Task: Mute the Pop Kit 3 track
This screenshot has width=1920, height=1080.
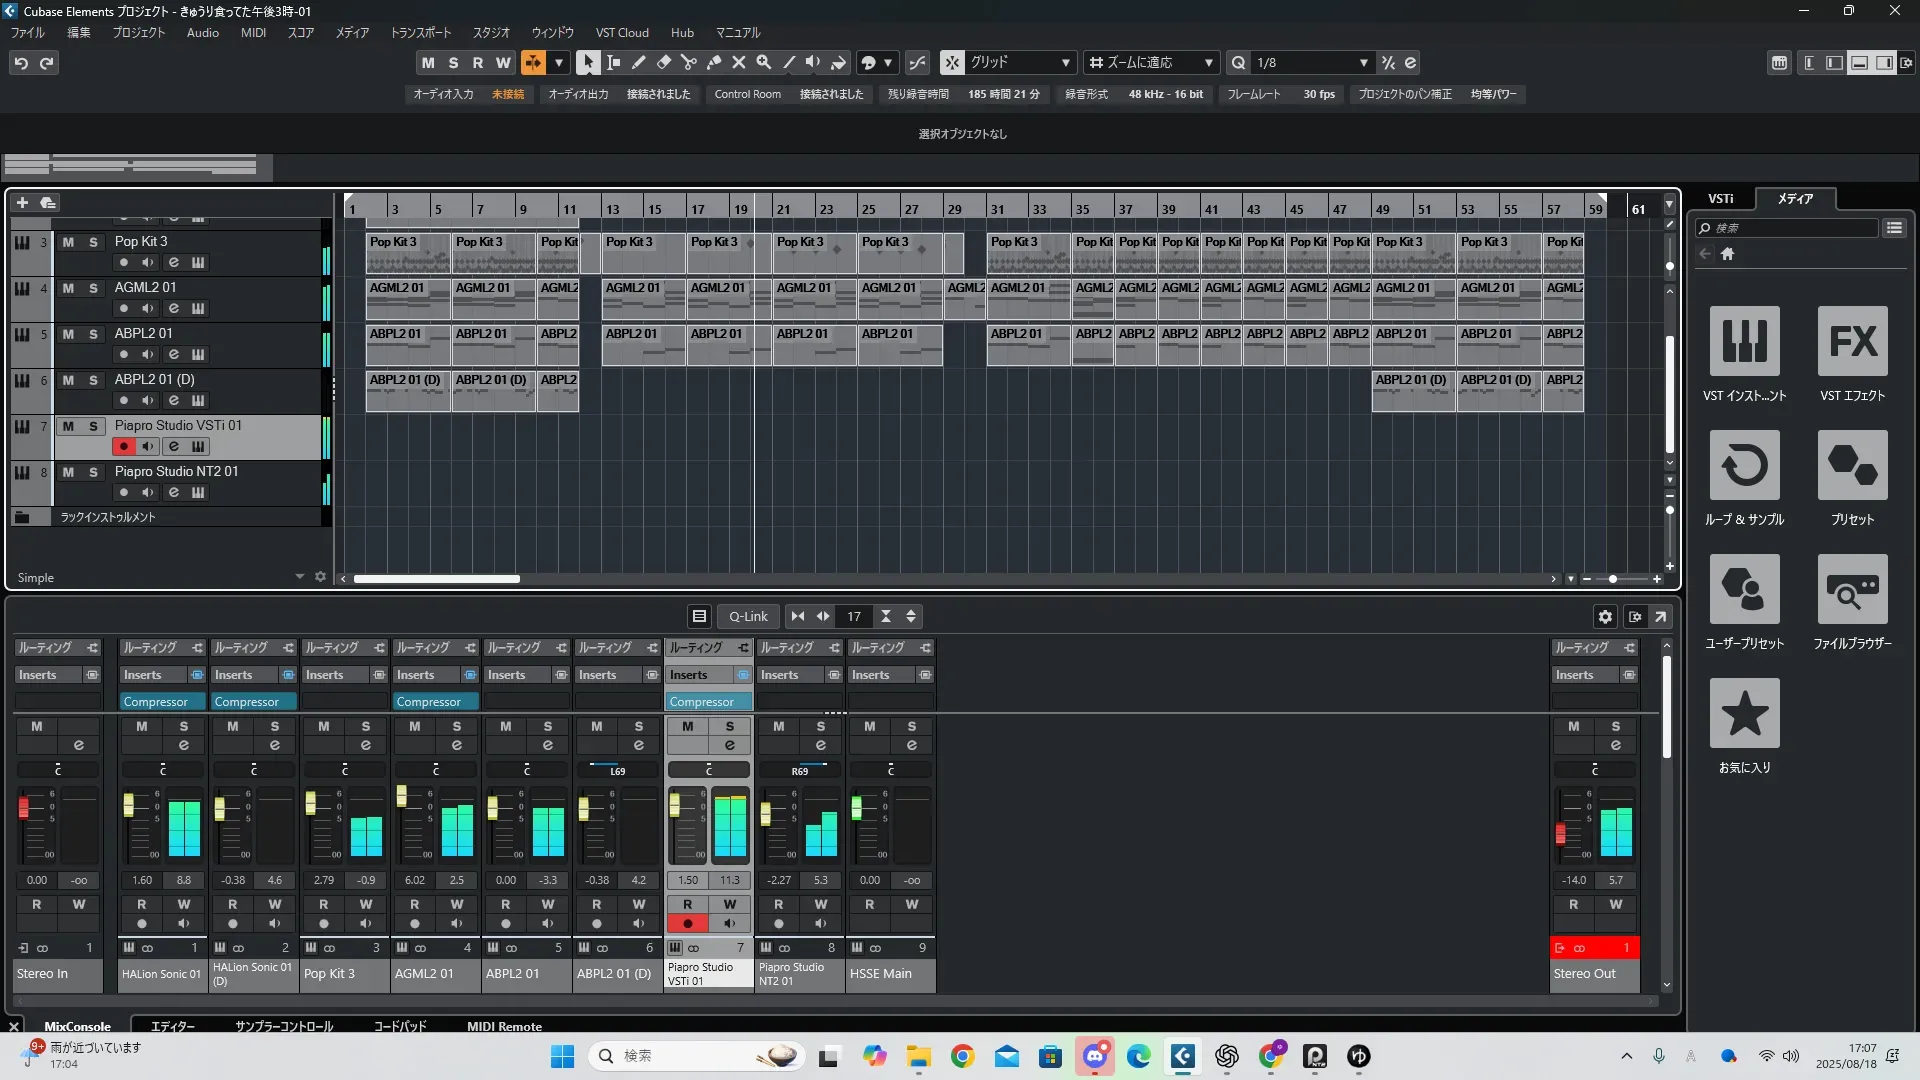Action: click(x=68, y=242)
